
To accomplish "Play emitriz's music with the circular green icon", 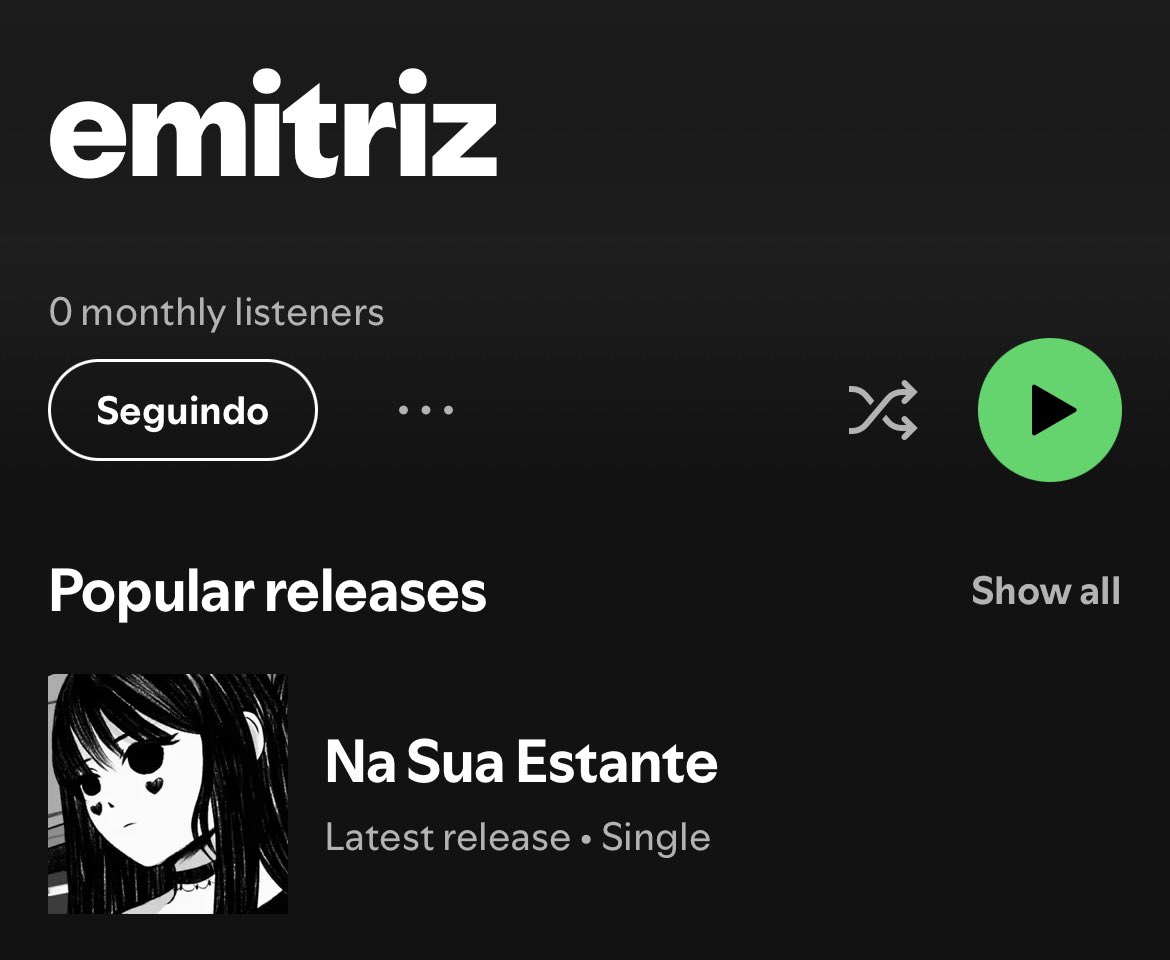I will point(1049,410).
